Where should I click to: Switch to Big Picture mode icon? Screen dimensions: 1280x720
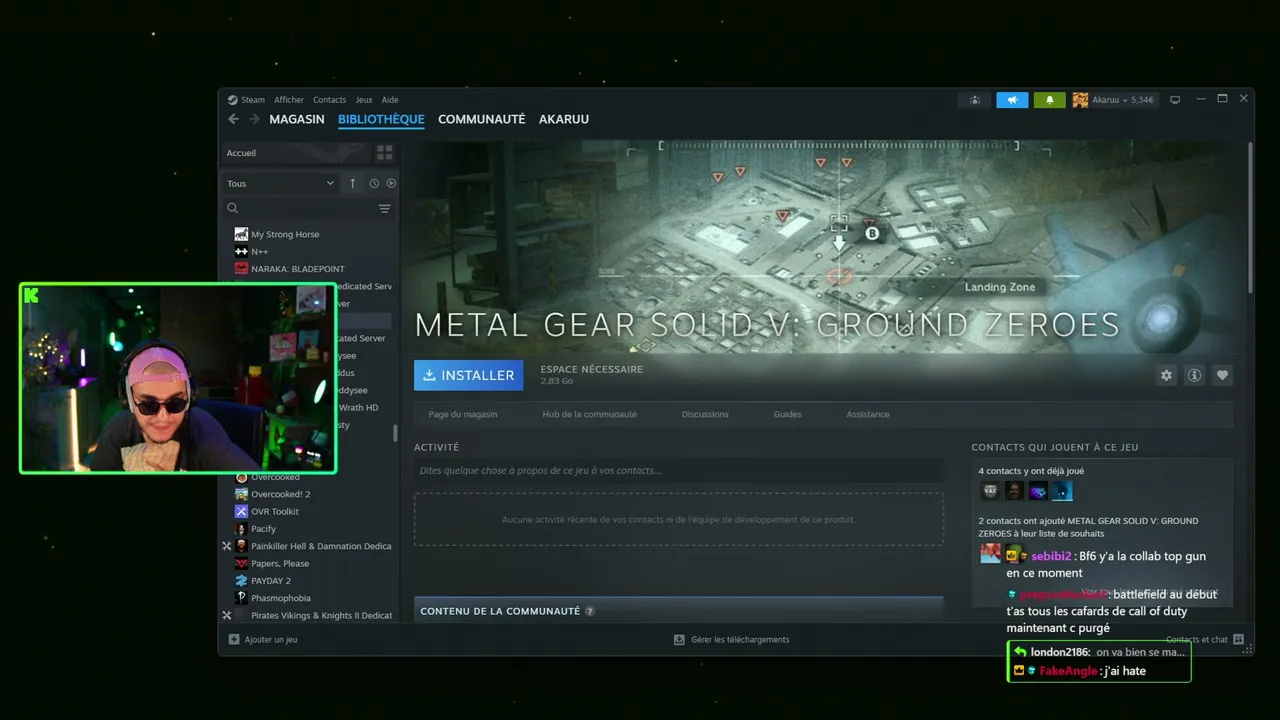click(1175, 100)
